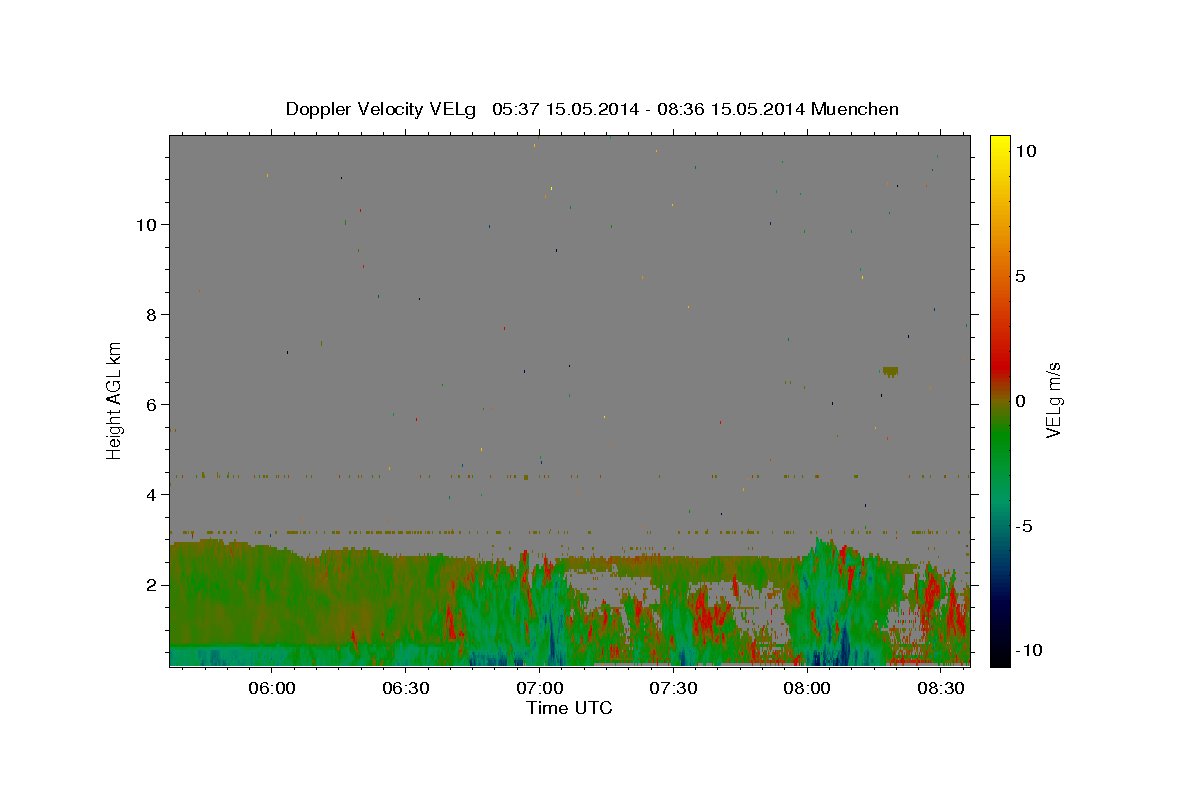The height and width of the screenshot is (800, 1200).
Task: Click the colorbar label VELg m/s
Action: (1053, 400)
